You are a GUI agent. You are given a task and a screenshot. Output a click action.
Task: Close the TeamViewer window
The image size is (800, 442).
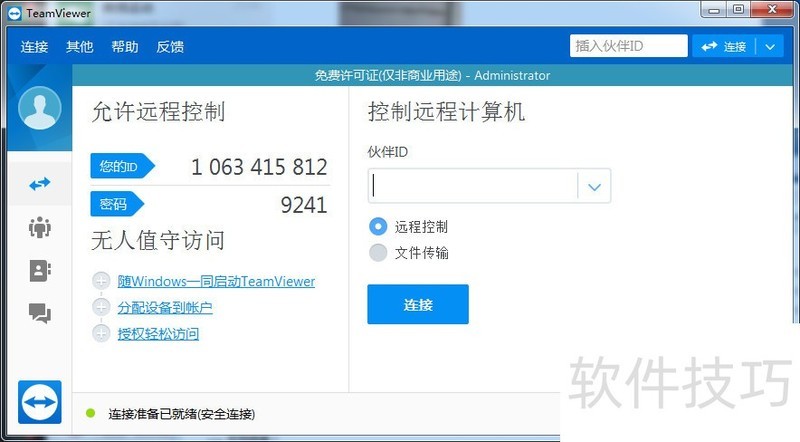(772, 10)
